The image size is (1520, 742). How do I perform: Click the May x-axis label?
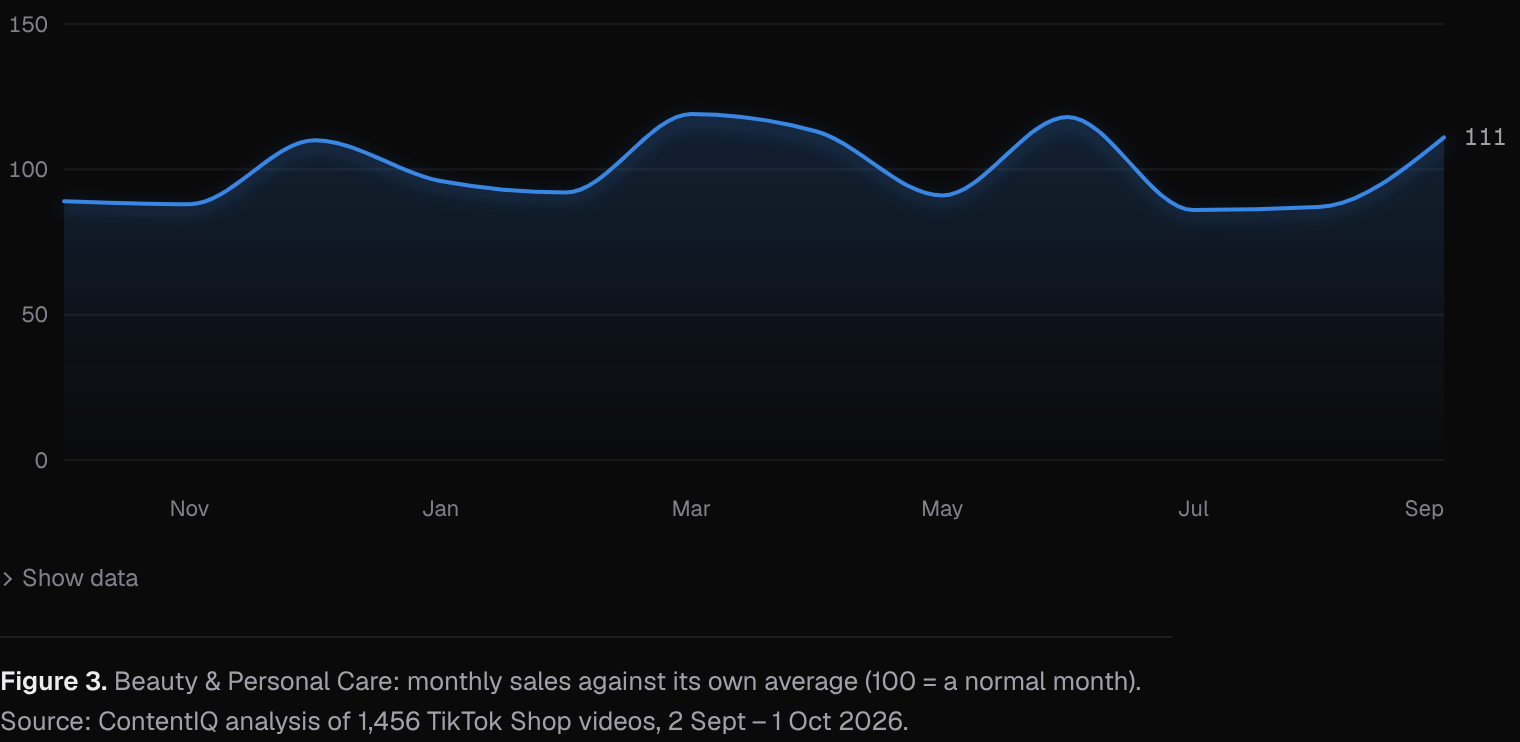[942, 509]
